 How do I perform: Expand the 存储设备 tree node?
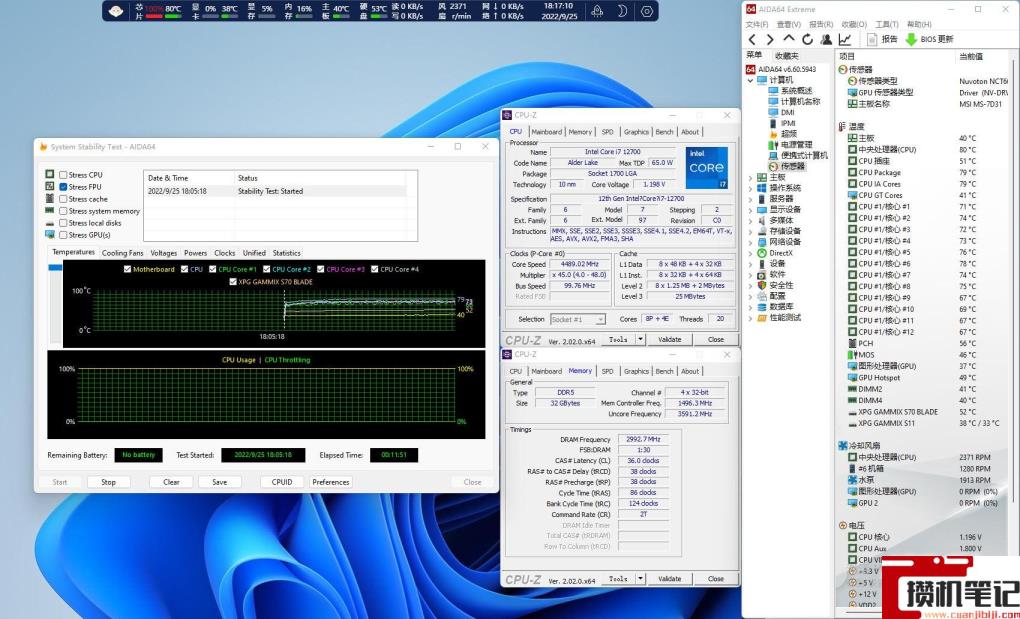point(751,231)
